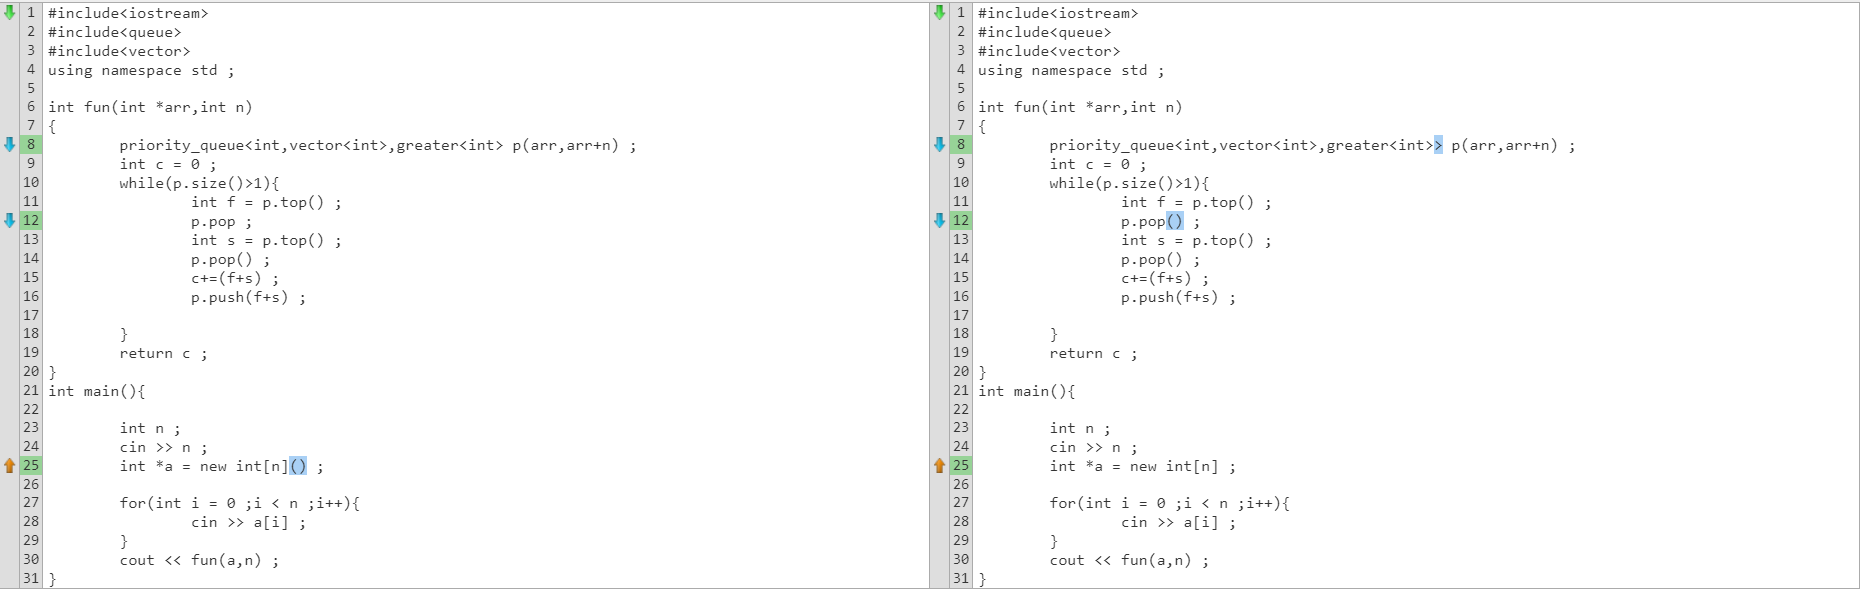Click green down arrow beside line 1, right pane
Viewport: 1860px width, 589px height.
940,13
